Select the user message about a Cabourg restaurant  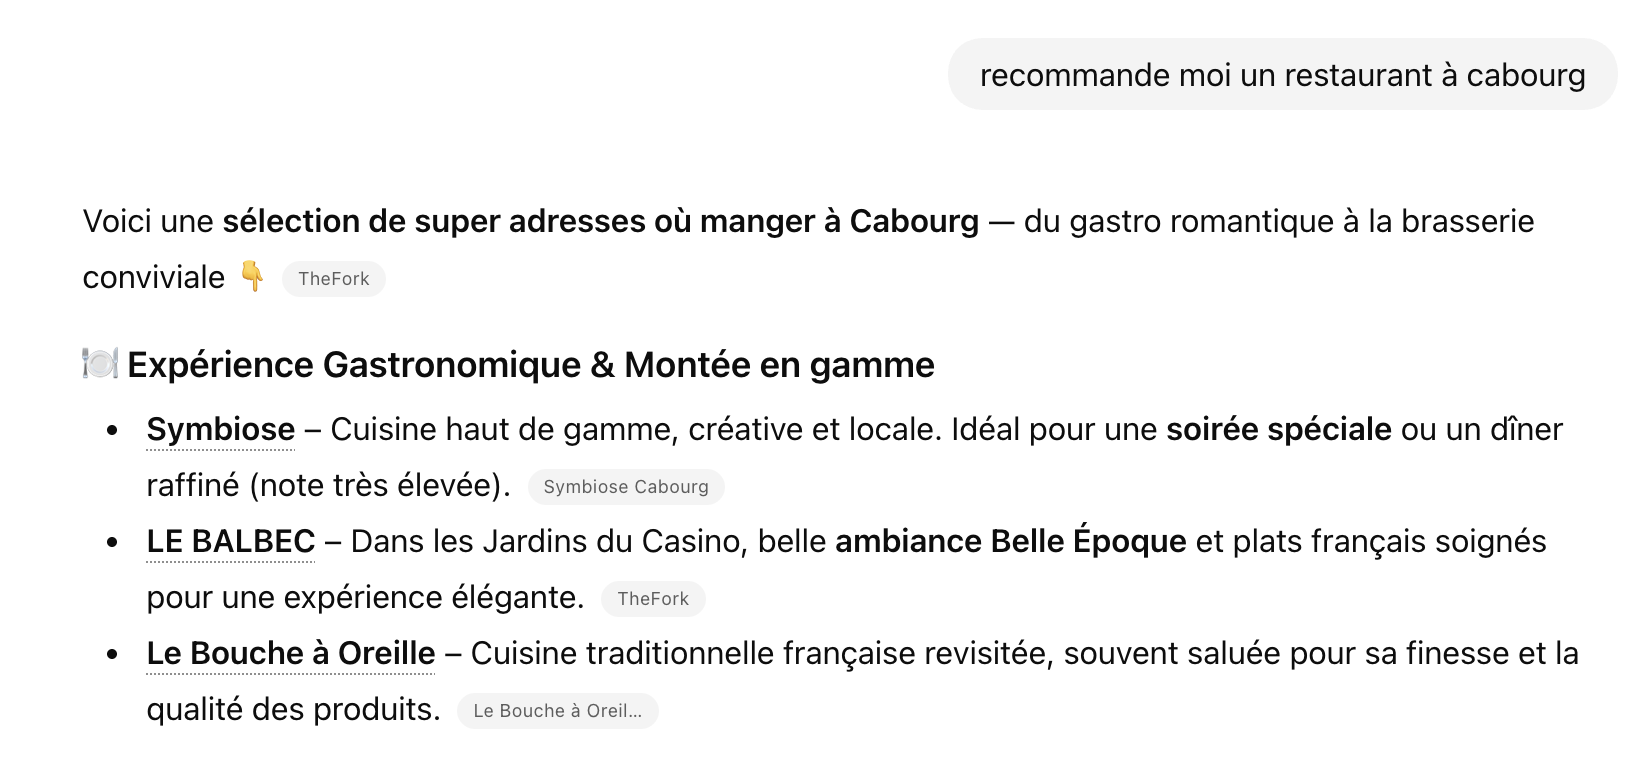click(1282, 75)
